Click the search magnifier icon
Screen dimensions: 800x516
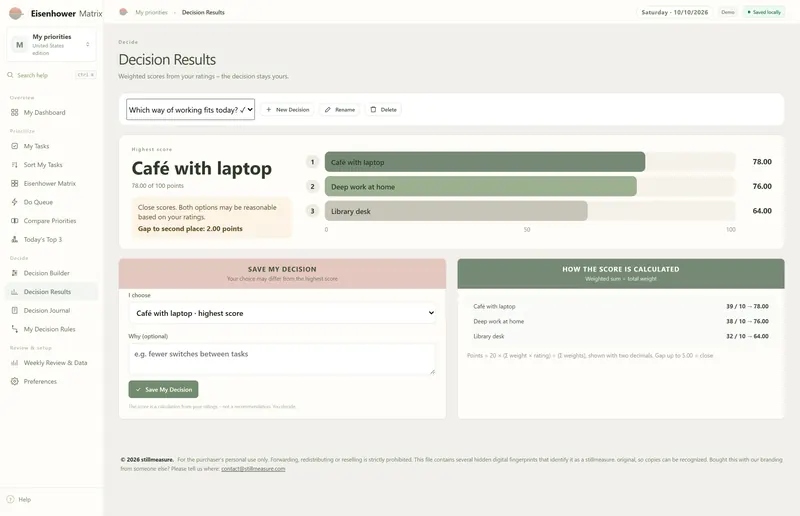click(10, 75)
